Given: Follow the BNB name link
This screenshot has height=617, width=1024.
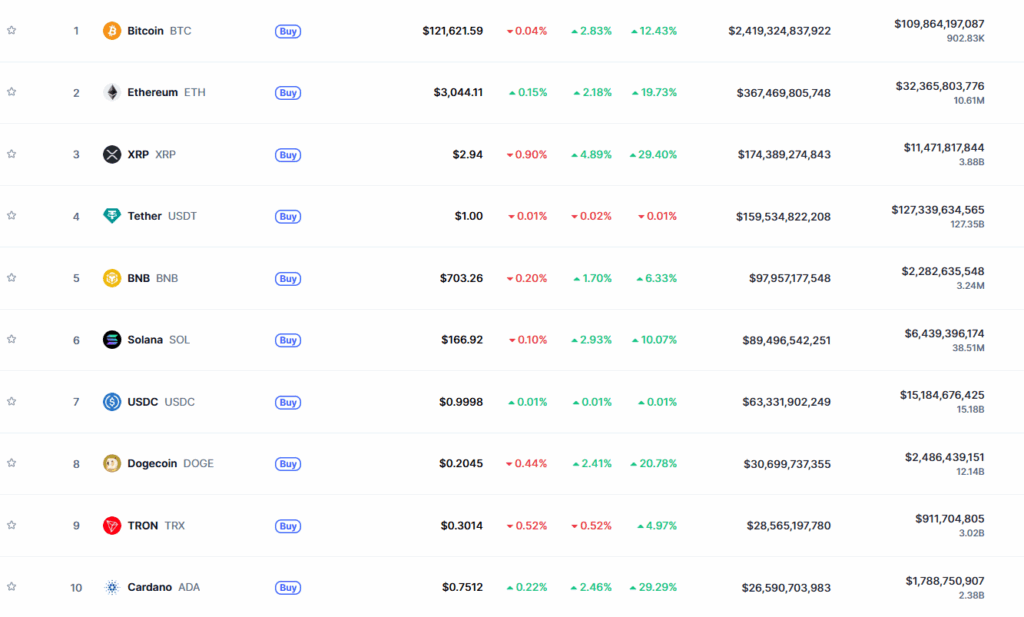Looking at the screenshot, I should pos(153,278).
